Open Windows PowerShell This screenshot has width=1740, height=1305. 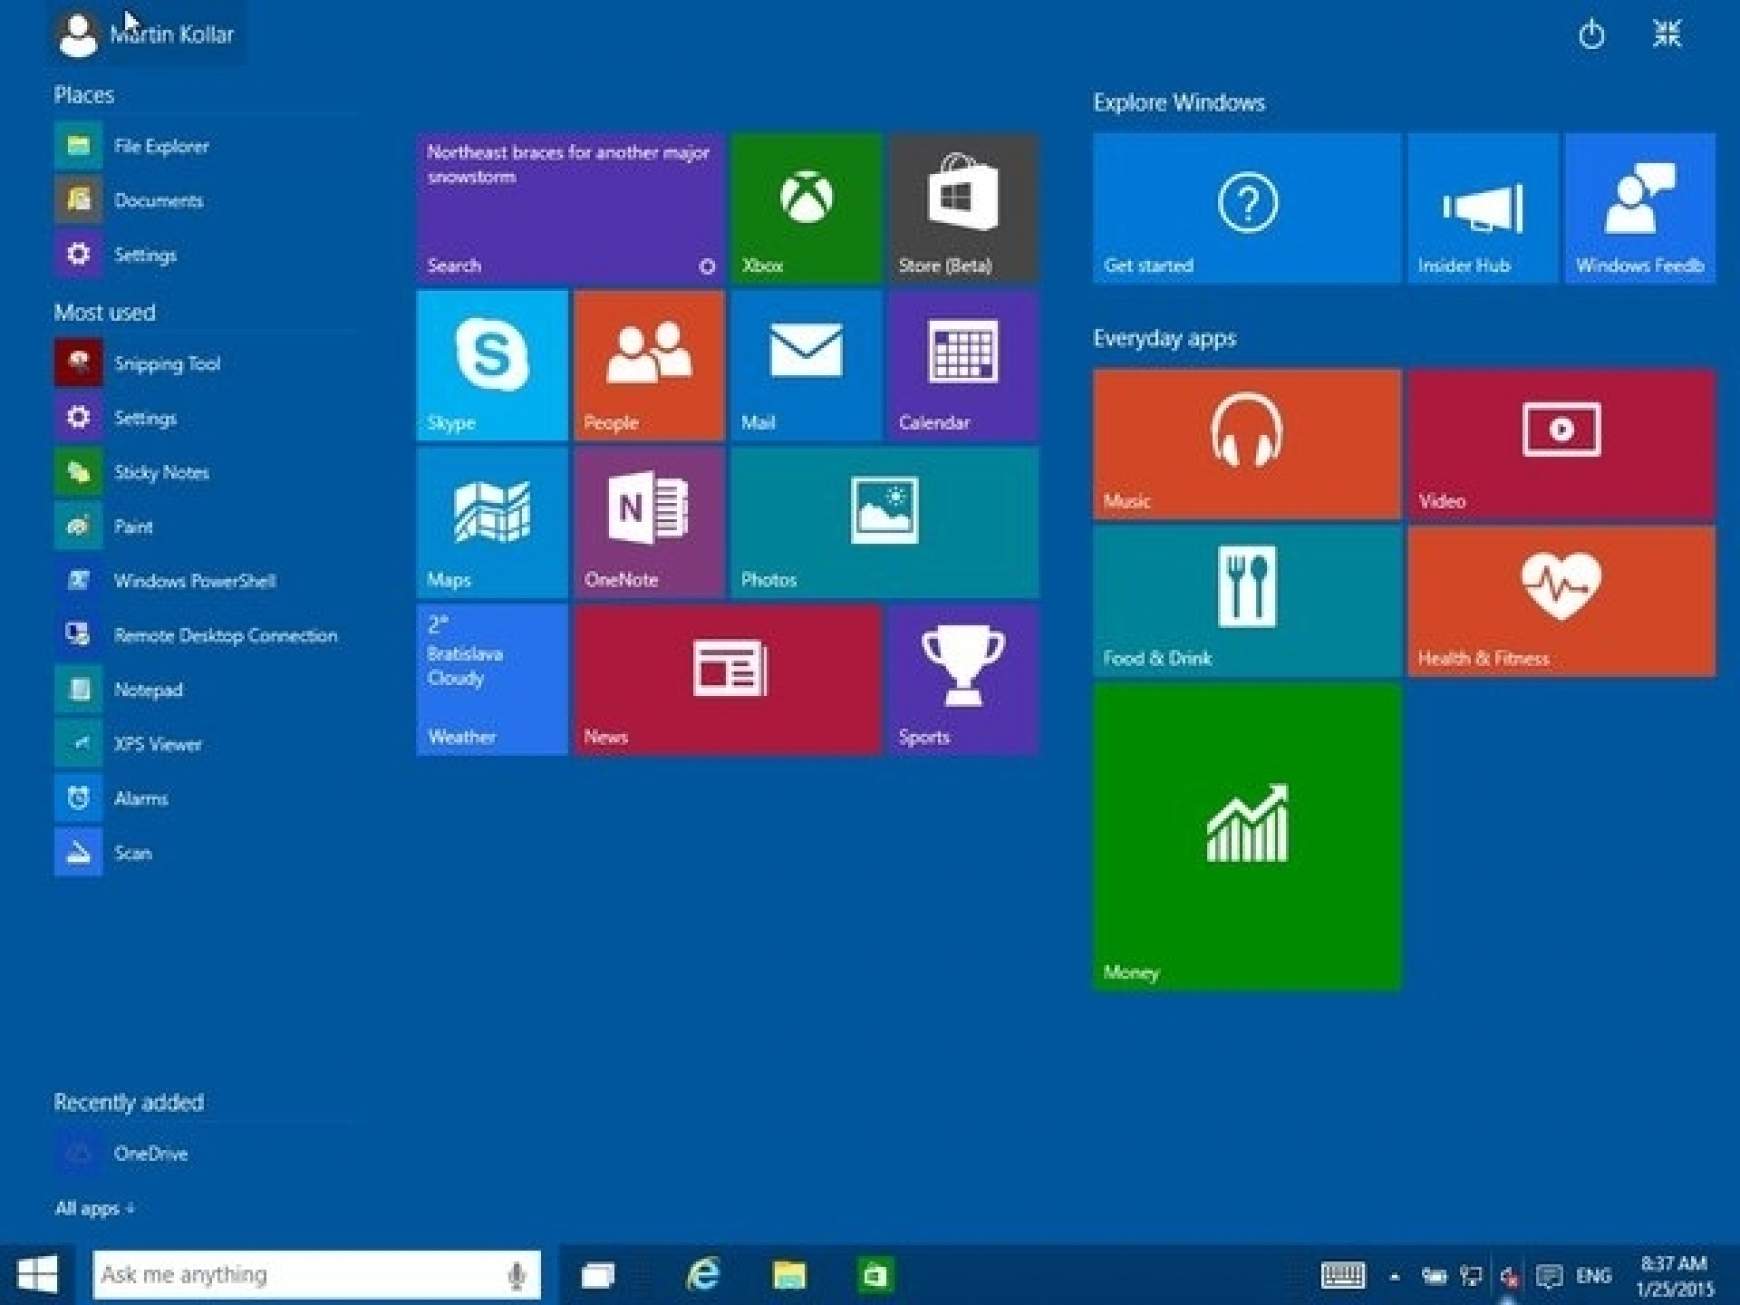point(205,581)
